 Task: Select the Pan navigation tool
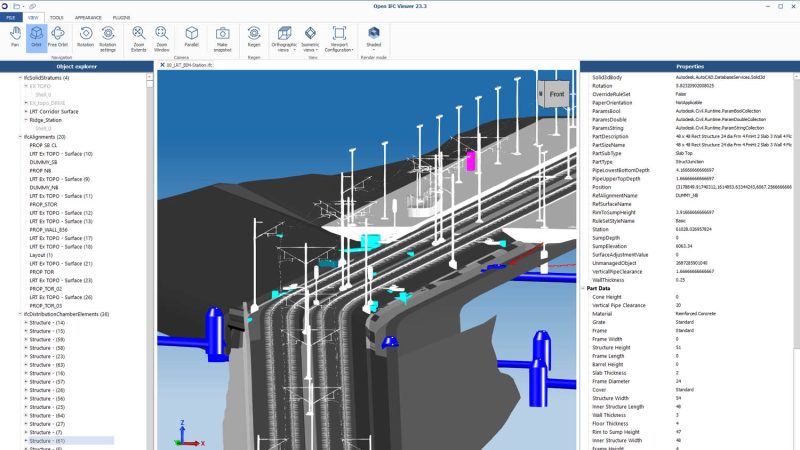[x=14, y=37]
